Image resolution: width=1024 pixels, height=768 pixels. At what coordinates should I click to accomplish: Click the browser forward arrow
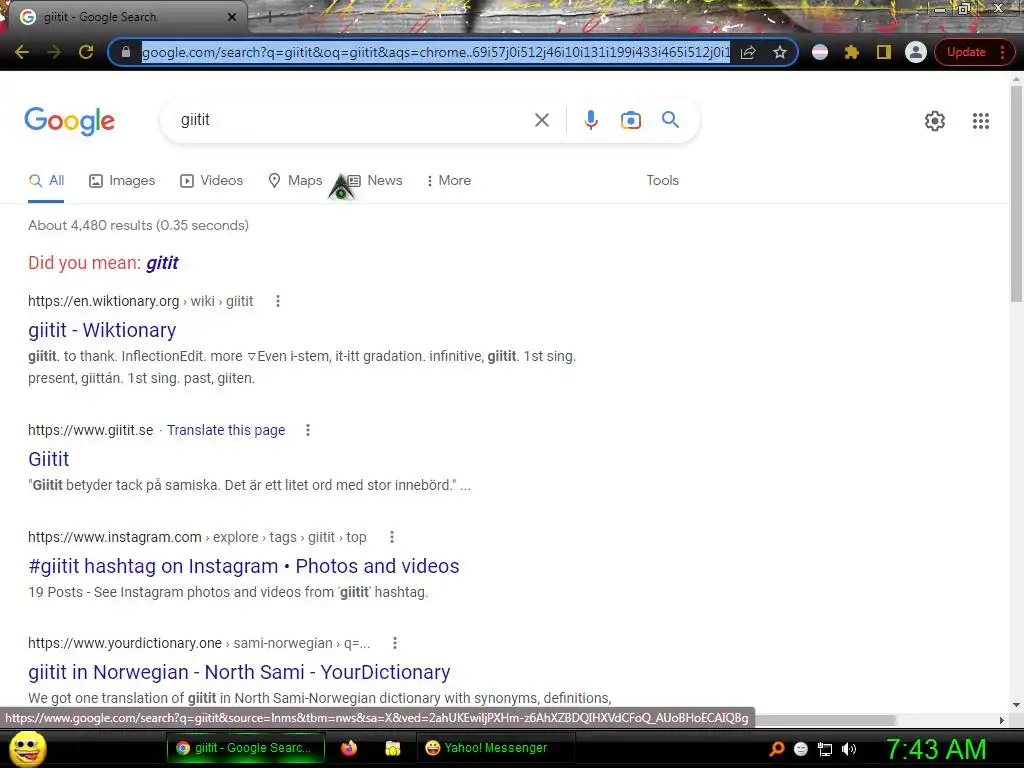tap(54, 52)
